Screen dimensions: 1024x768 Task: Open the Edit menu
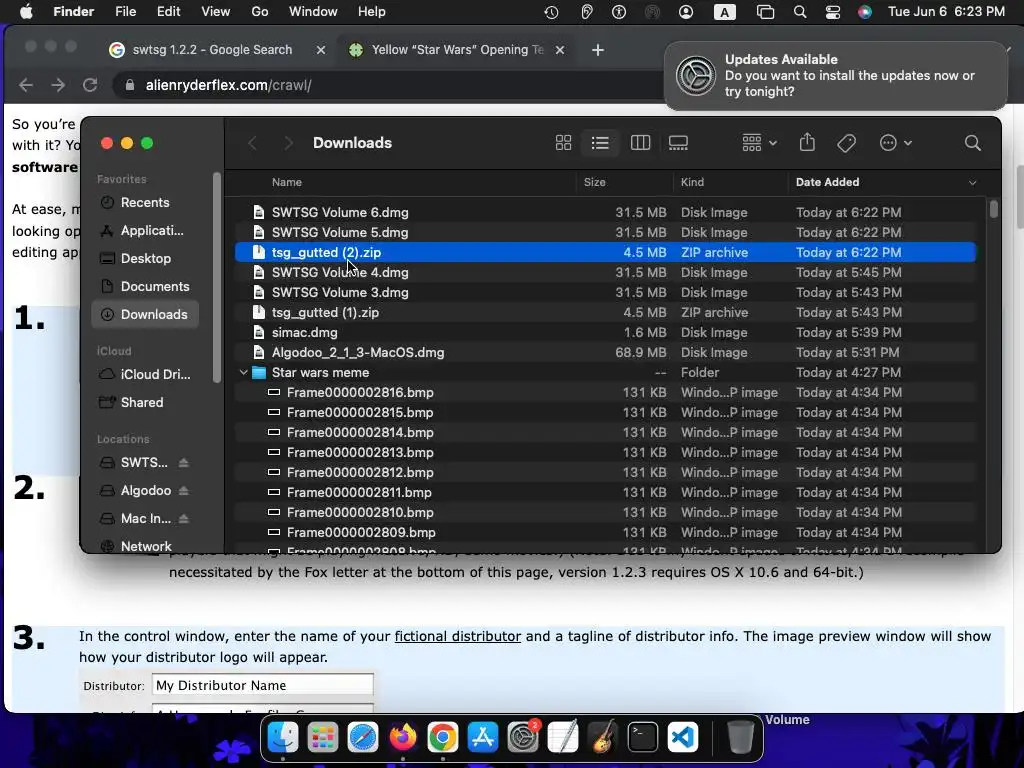tap(168, 12)
